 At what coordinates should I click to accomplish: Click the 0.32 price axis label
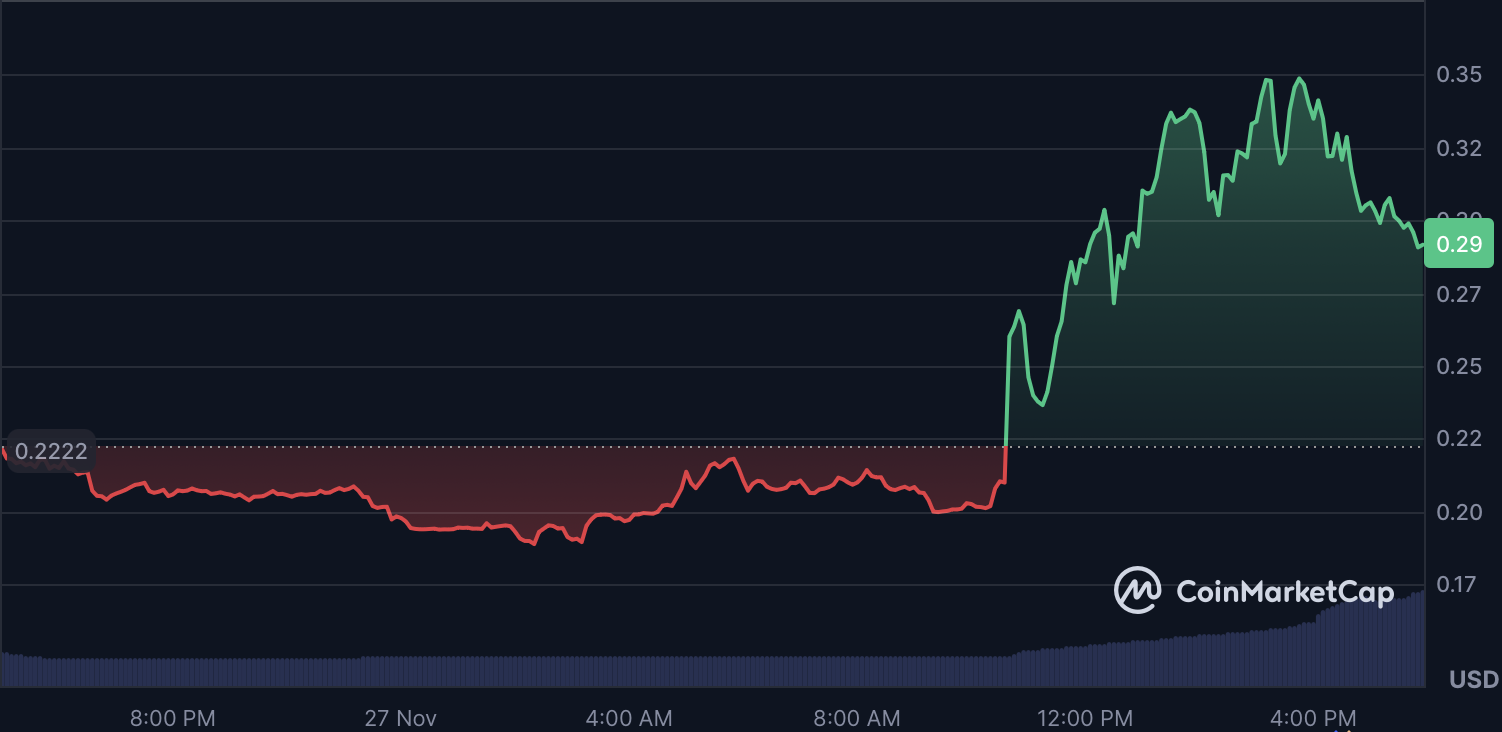coord(1458,149)
